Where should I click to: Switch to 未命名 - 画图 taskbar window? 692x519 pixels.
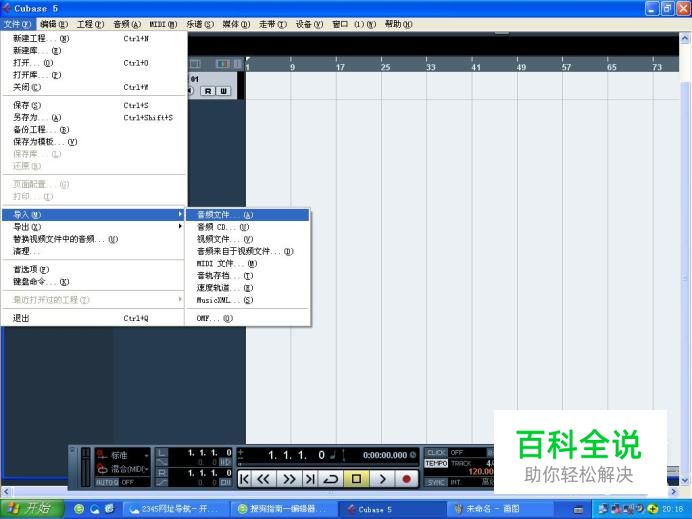500,509
